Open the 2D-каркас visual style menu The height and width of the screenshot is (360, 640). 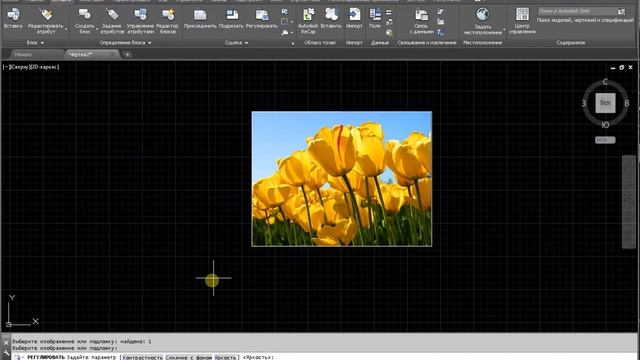pos(43,67)
